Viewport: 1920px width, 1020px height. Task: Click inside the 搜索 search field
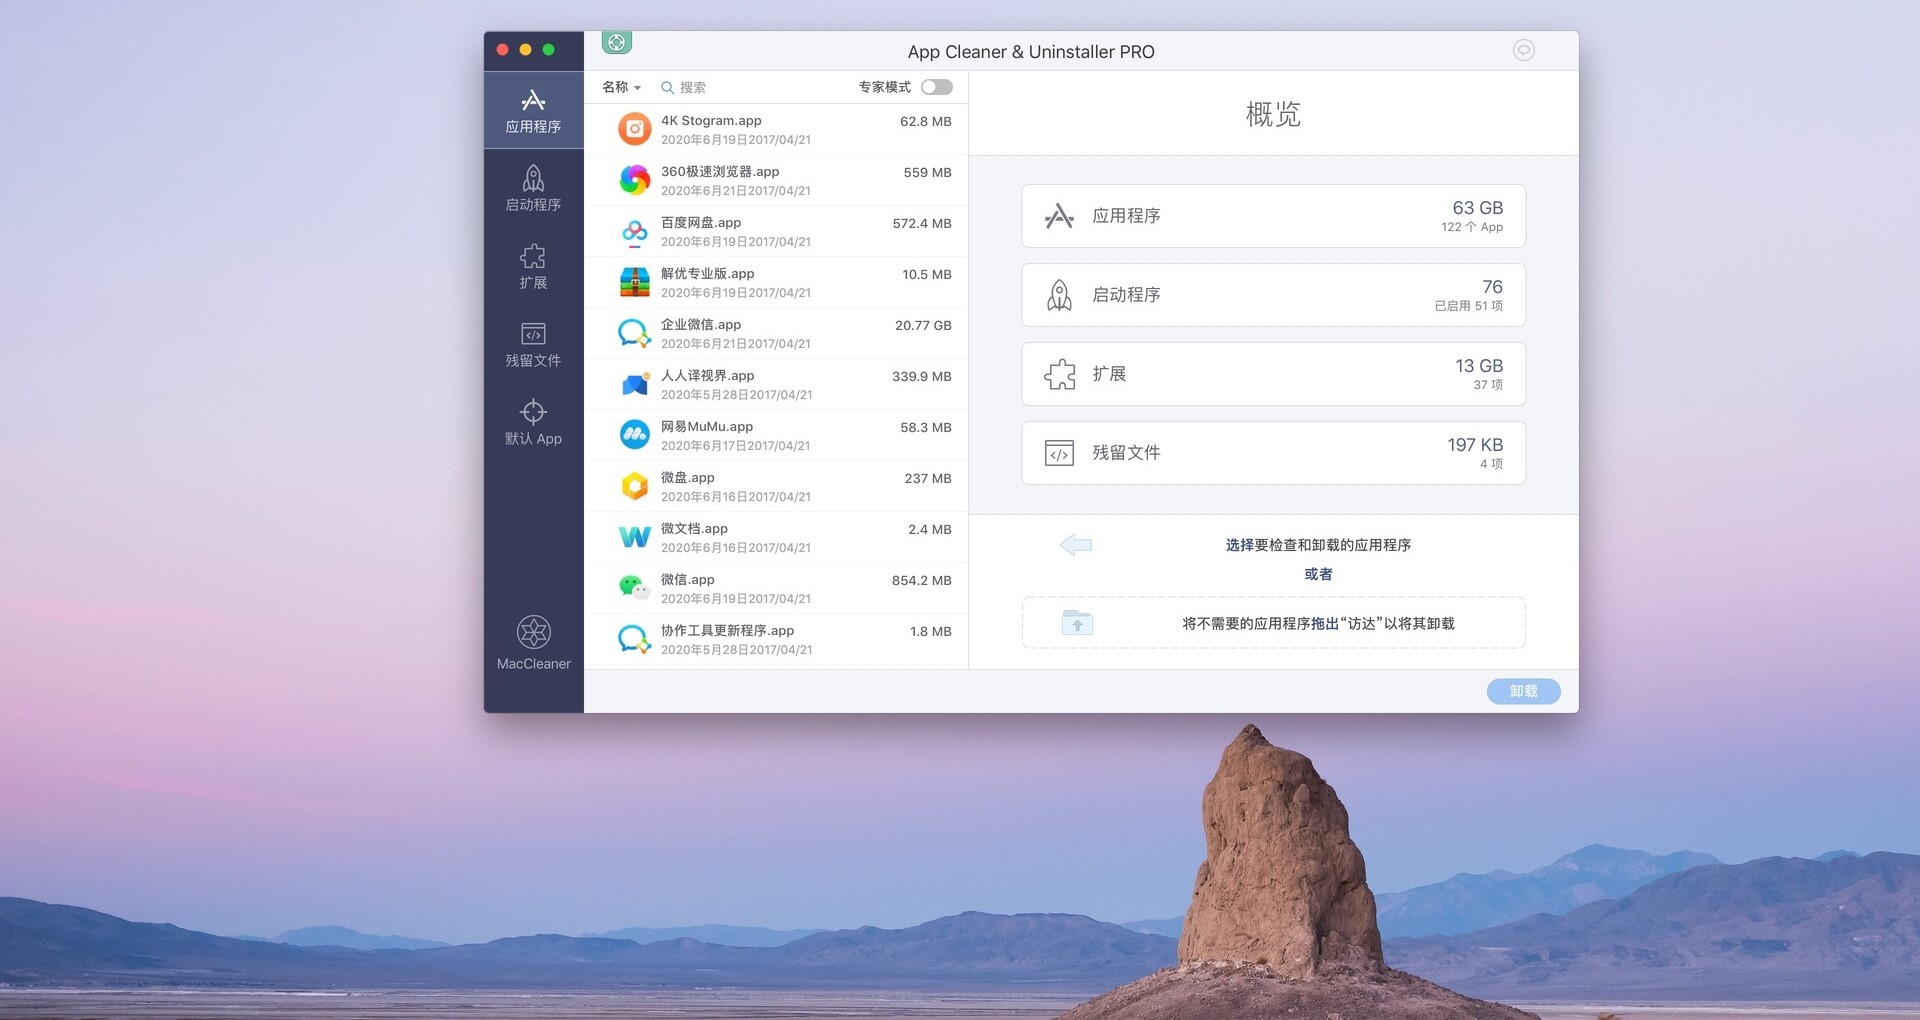click(x=720, y=87)
